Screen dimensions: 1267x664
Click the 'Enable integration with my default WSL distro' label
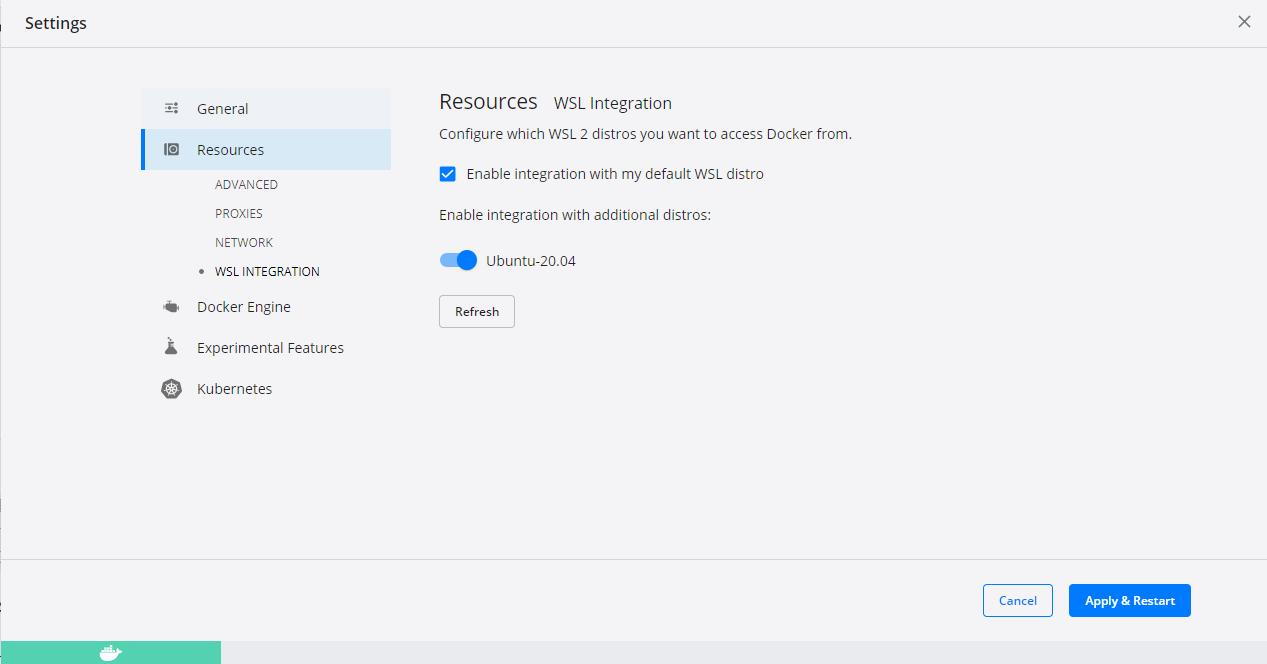[615, 174]
